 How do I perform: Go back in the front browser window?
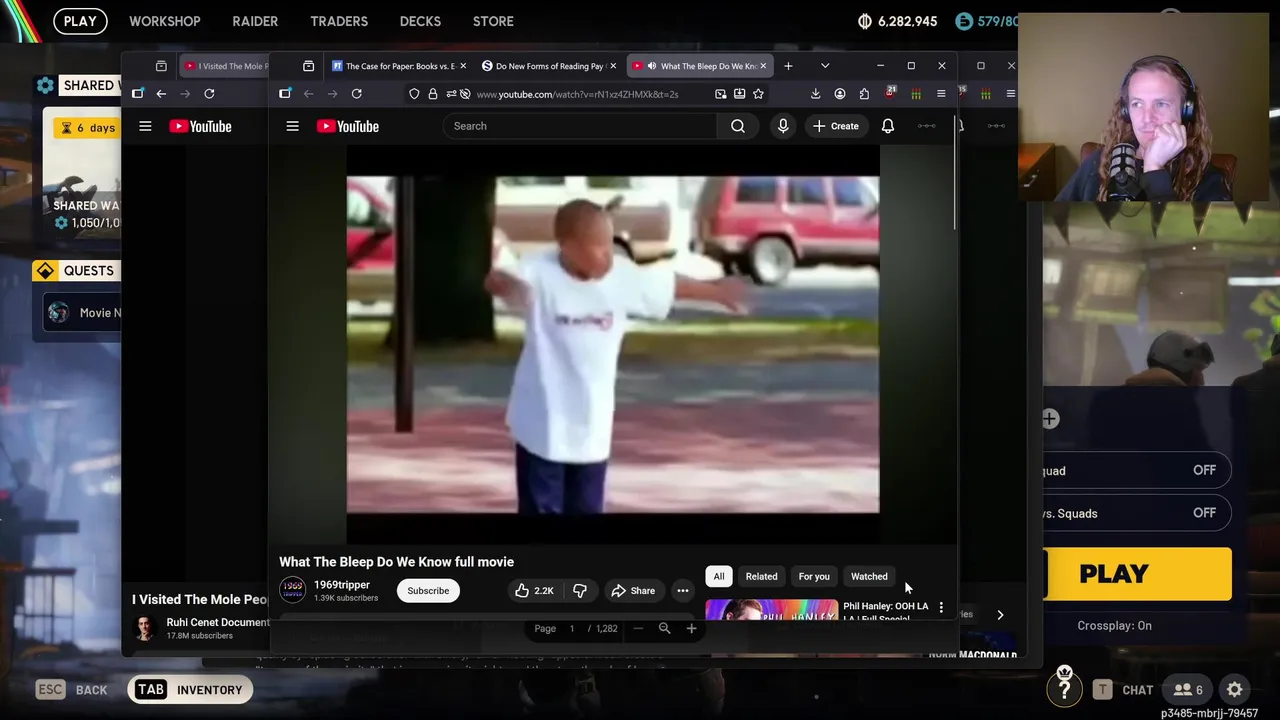308,94
